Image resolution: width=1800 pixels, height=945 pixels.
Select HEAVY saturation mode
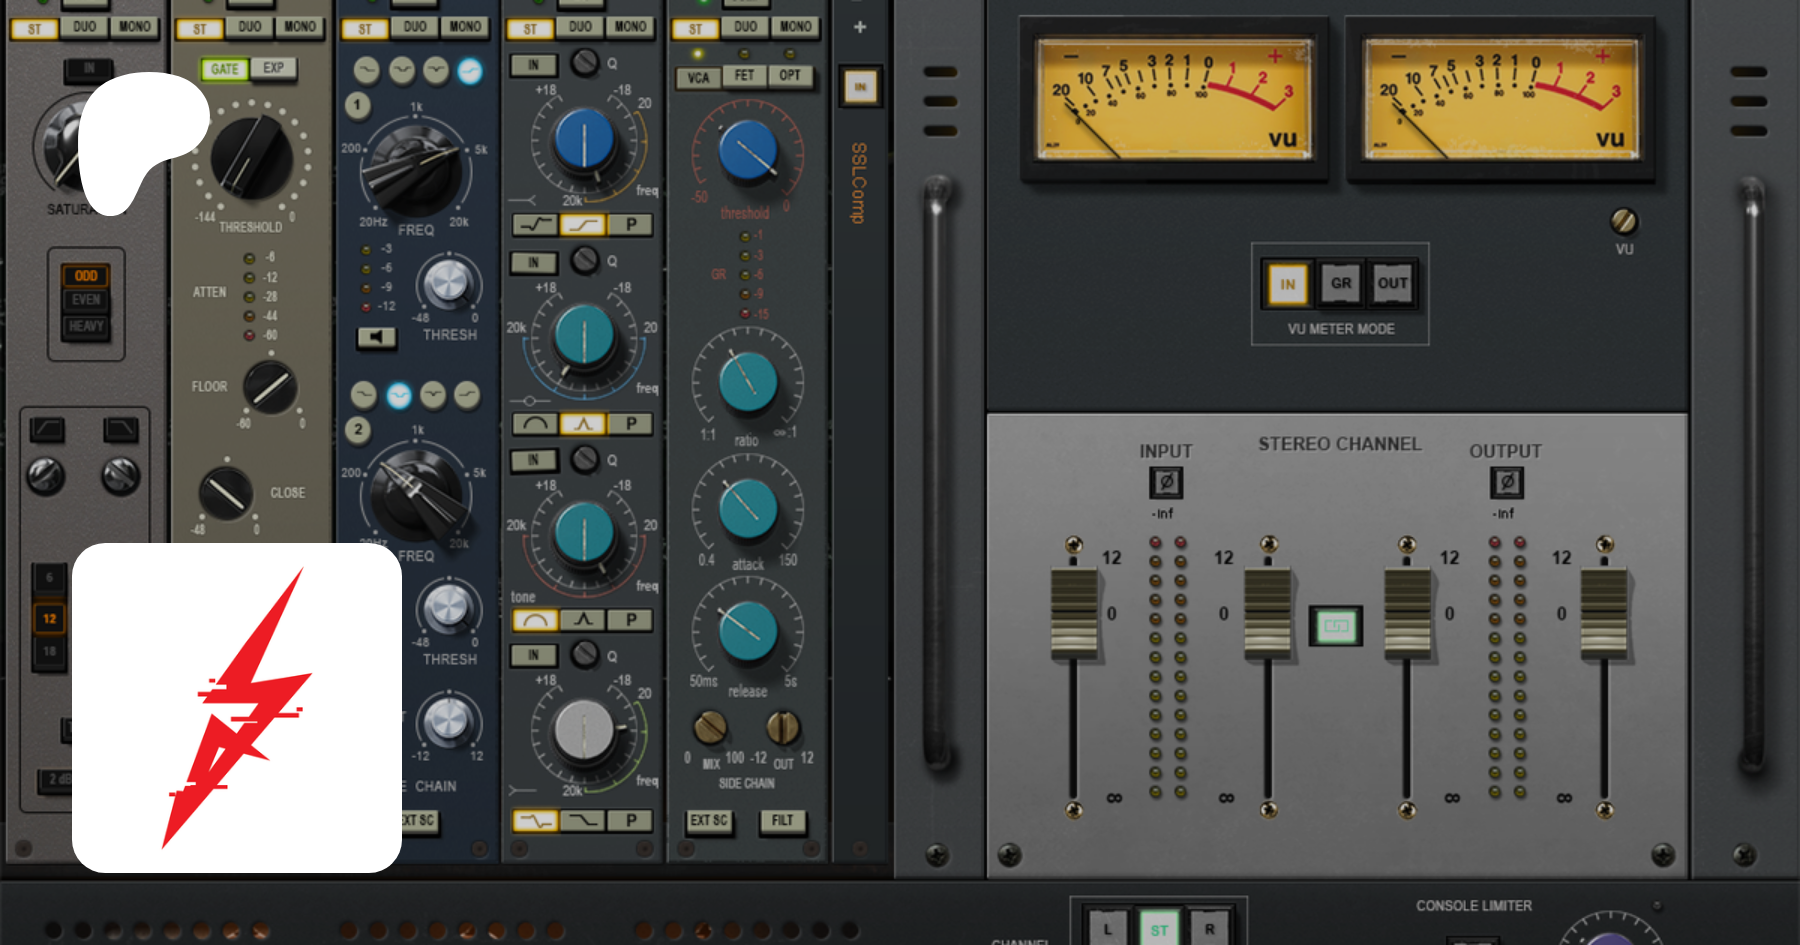[86, 326]
